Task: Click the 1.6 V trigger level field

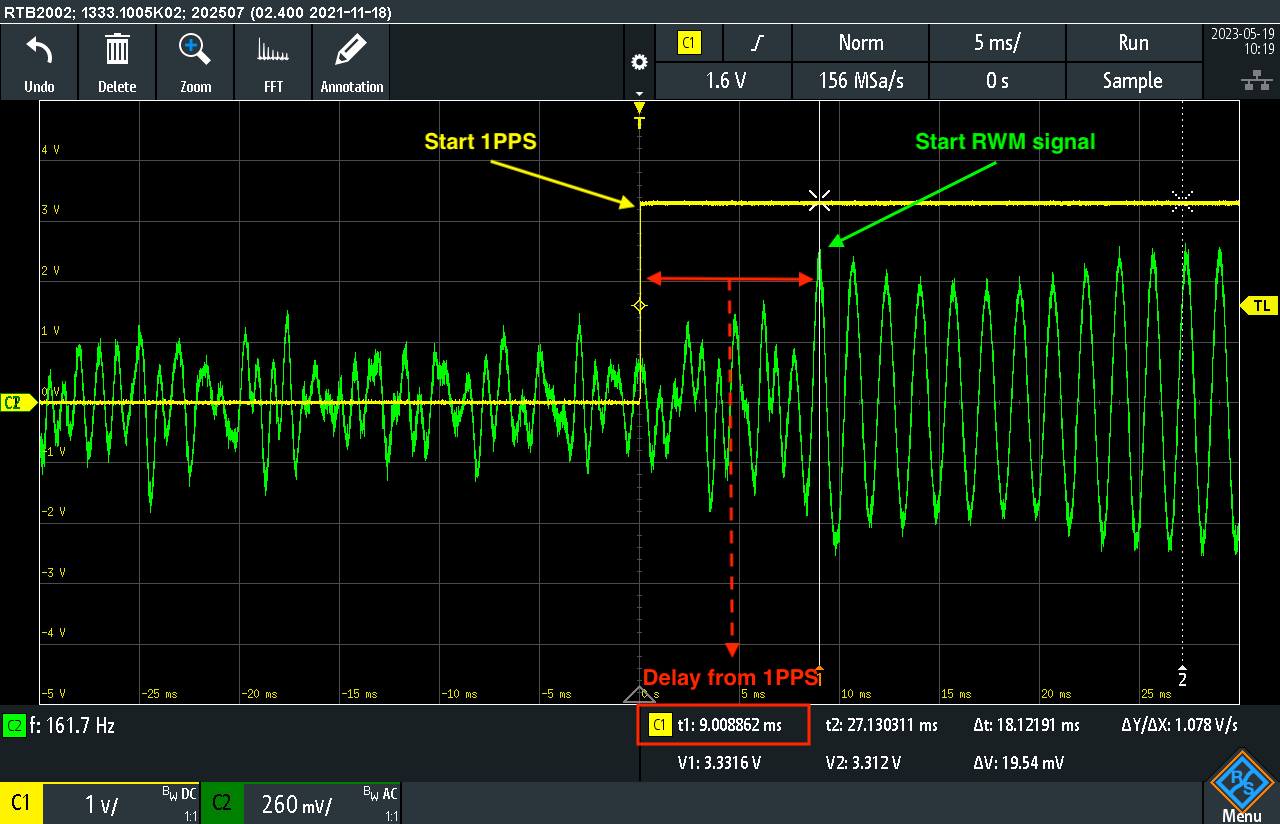Action: [724, 81]
